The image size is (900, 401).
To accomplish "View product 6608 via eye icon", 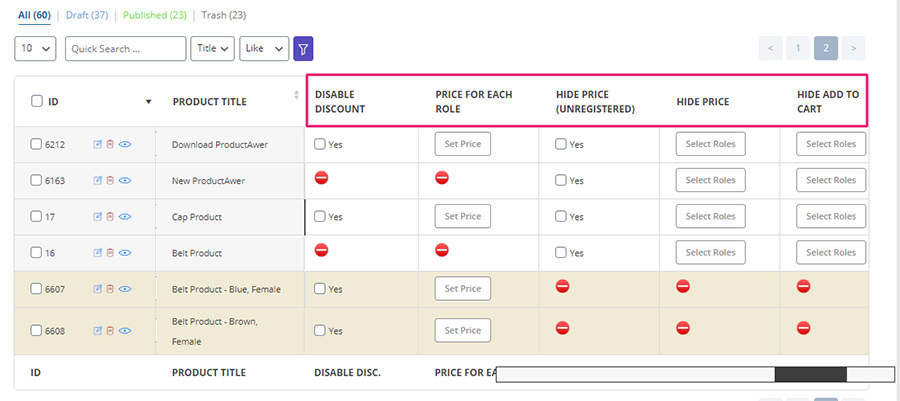I will (x=125, y=331).
